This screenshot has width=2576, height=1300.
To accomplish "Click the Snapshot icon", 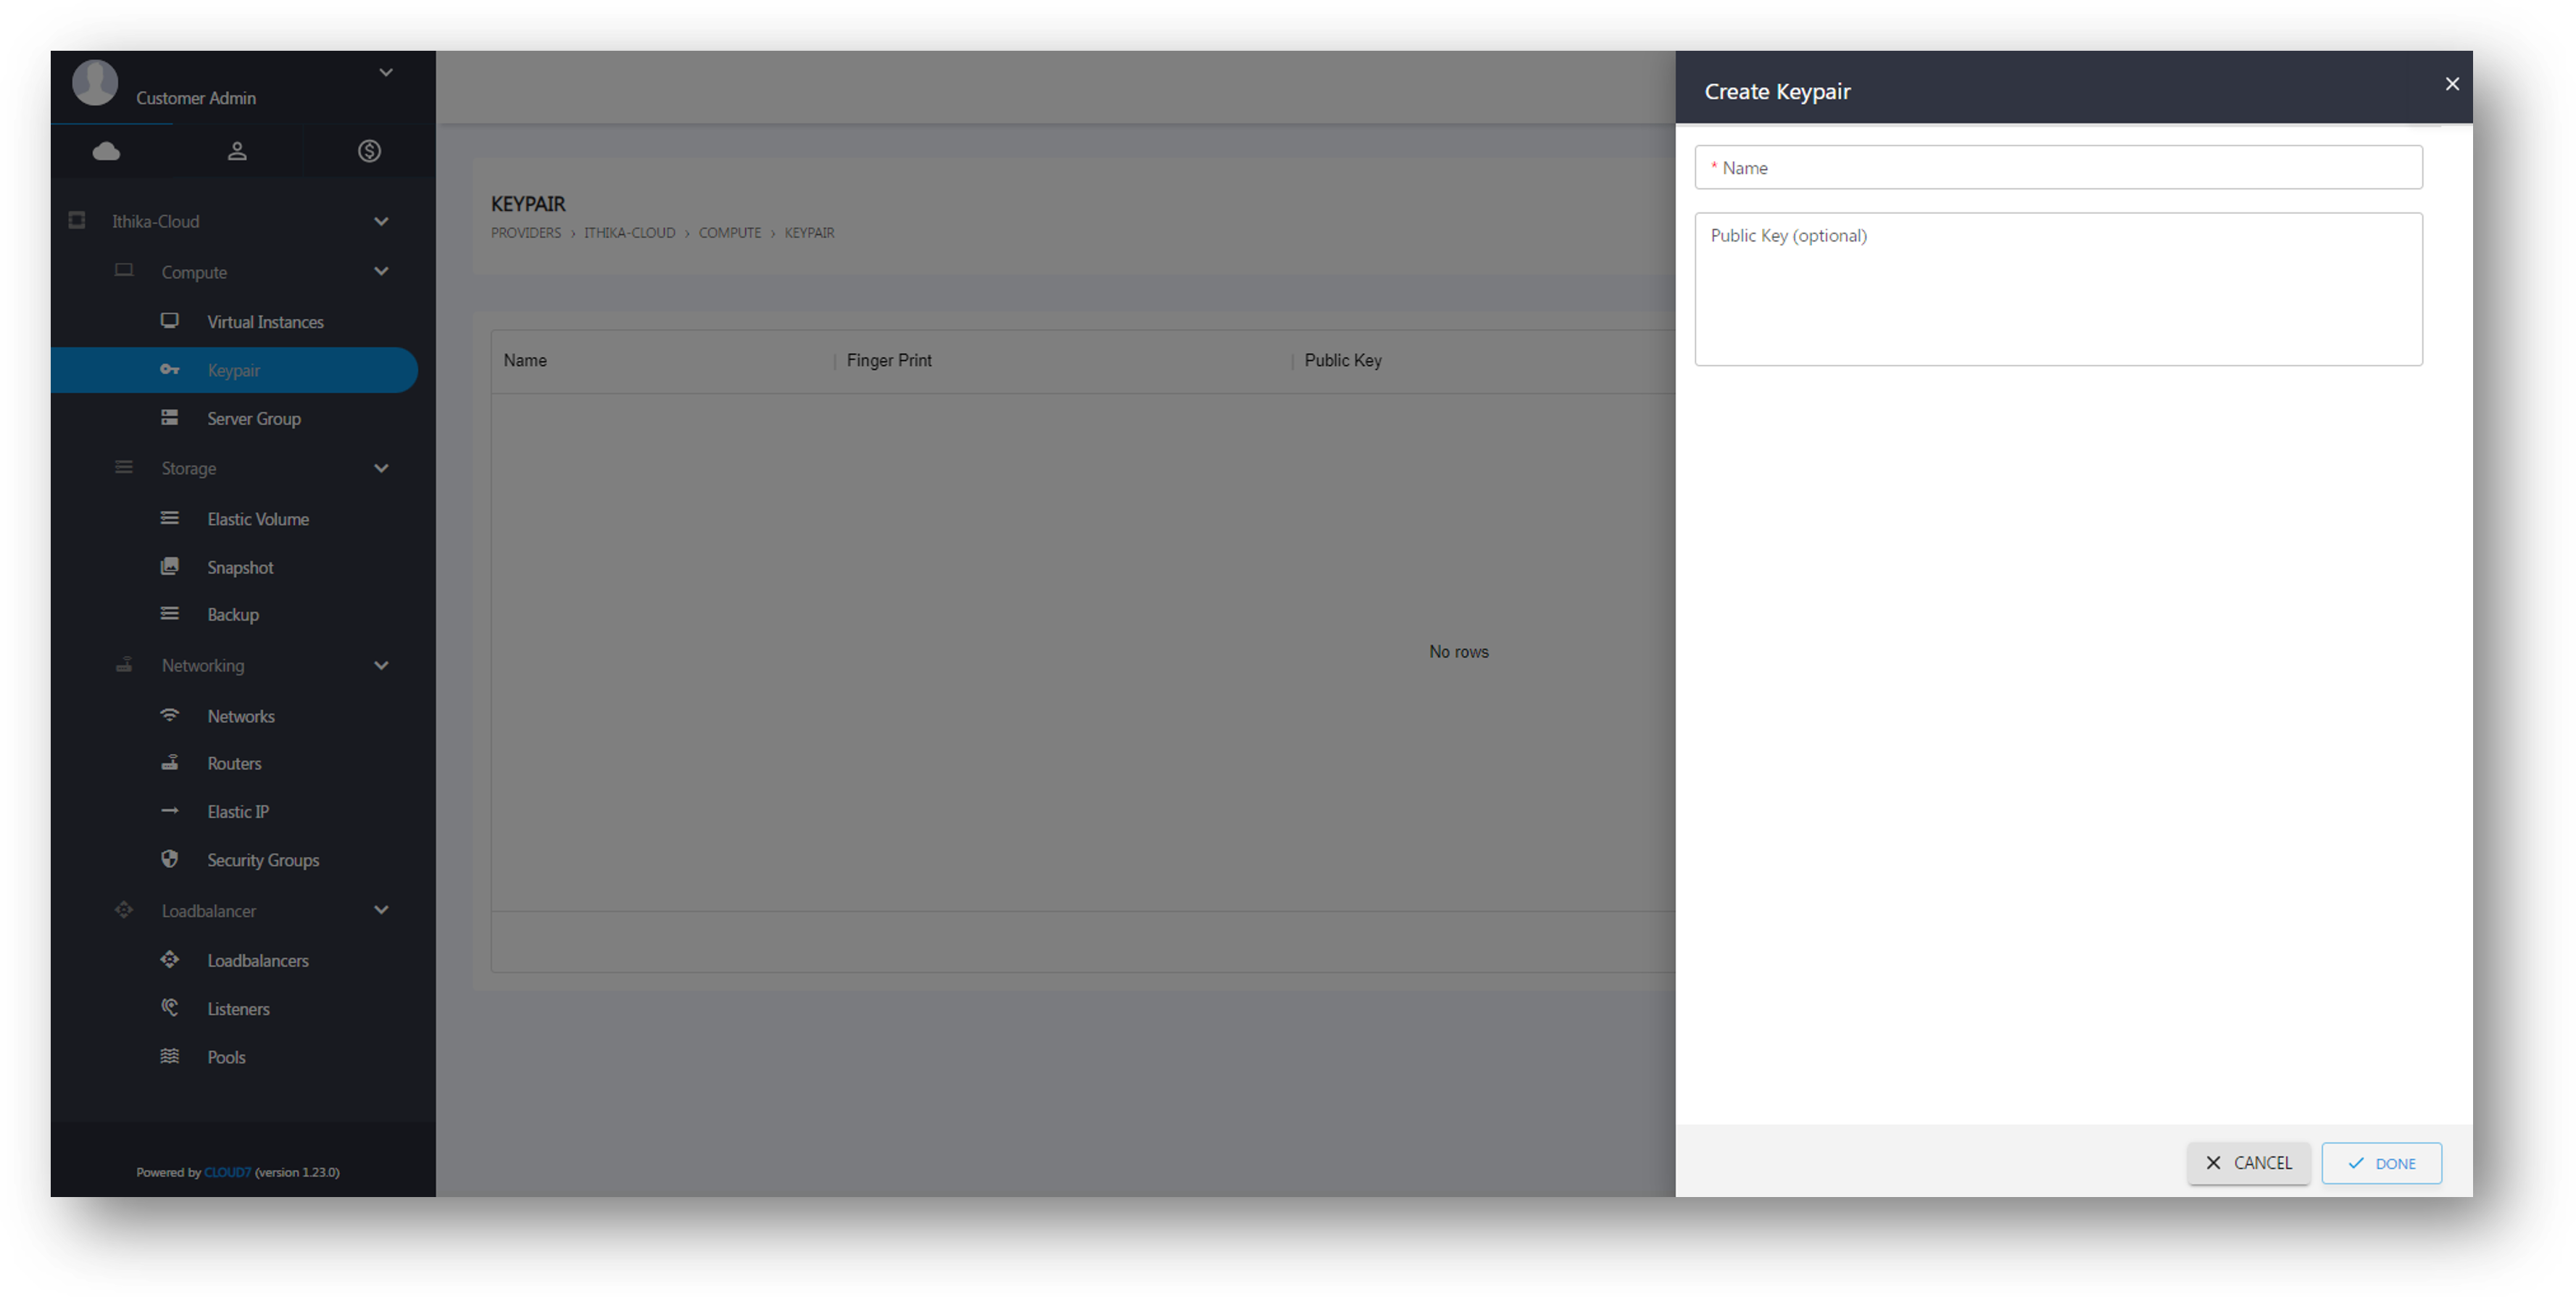I will tap(170, 566).
